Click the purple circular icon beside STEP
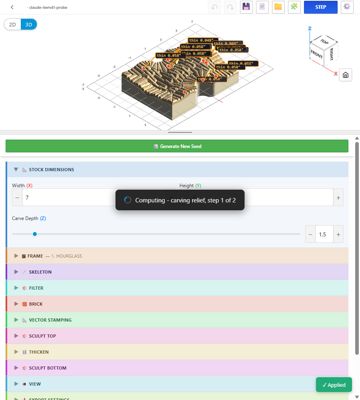Screen dimensions: 360x400 pos(347,7)
